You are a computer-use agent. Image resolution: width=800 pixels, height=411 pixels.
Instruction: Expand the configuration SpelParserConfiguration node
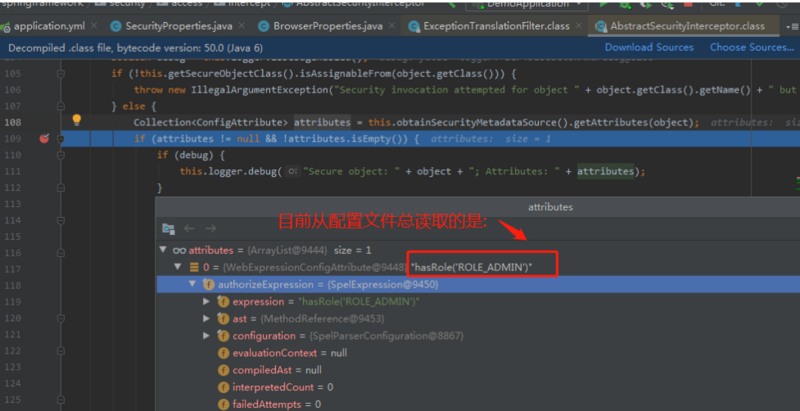pos(206,336)
